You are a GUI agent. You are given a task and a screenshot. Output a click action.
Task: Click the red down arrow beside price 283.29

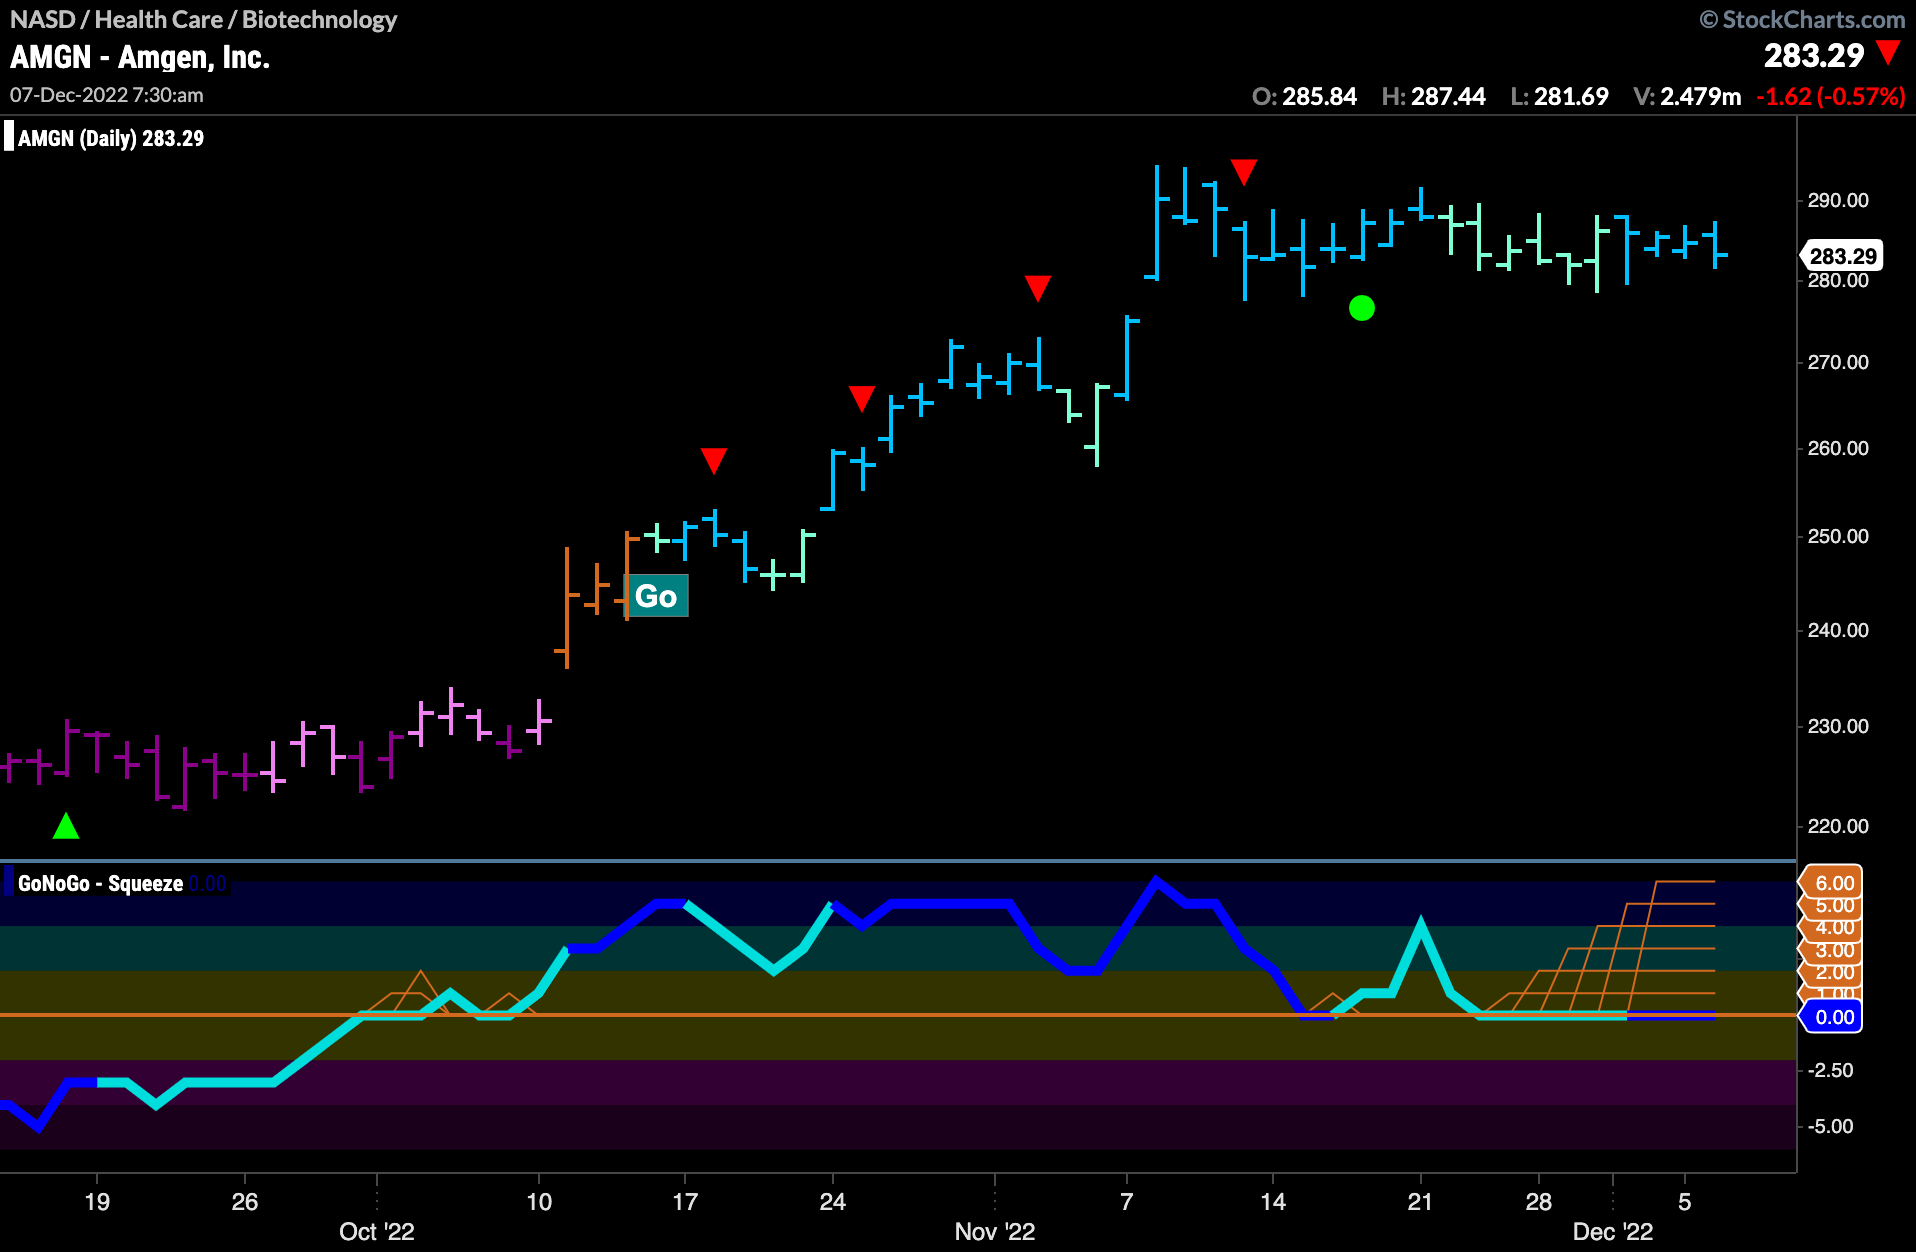coord(1888,53)
